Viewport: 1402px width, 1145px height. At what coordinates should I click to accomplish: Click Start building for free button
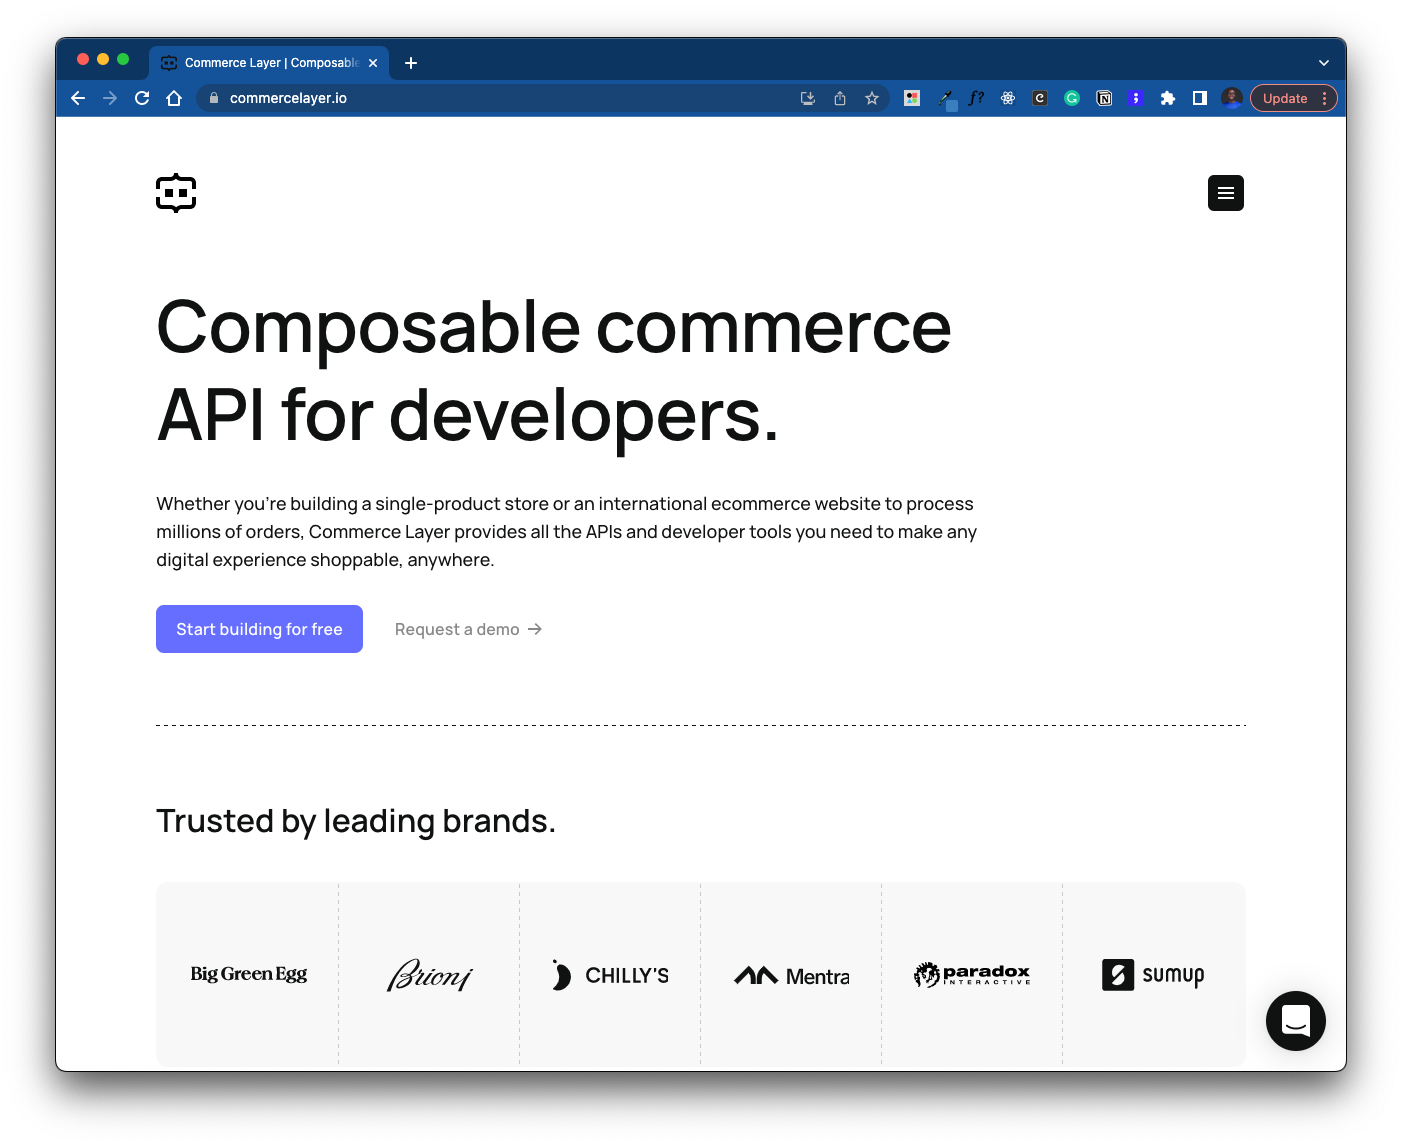(259, 629)
